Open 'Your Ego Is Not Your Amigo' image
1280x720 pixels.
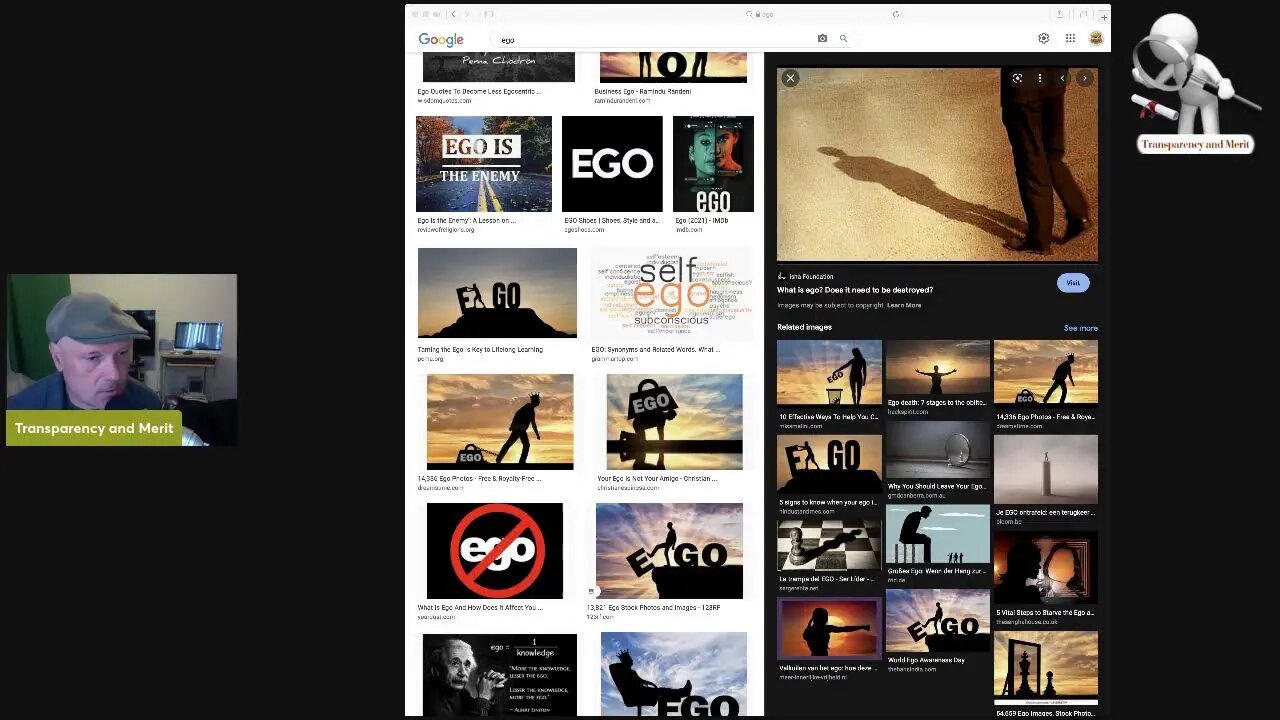pos(674,421)
